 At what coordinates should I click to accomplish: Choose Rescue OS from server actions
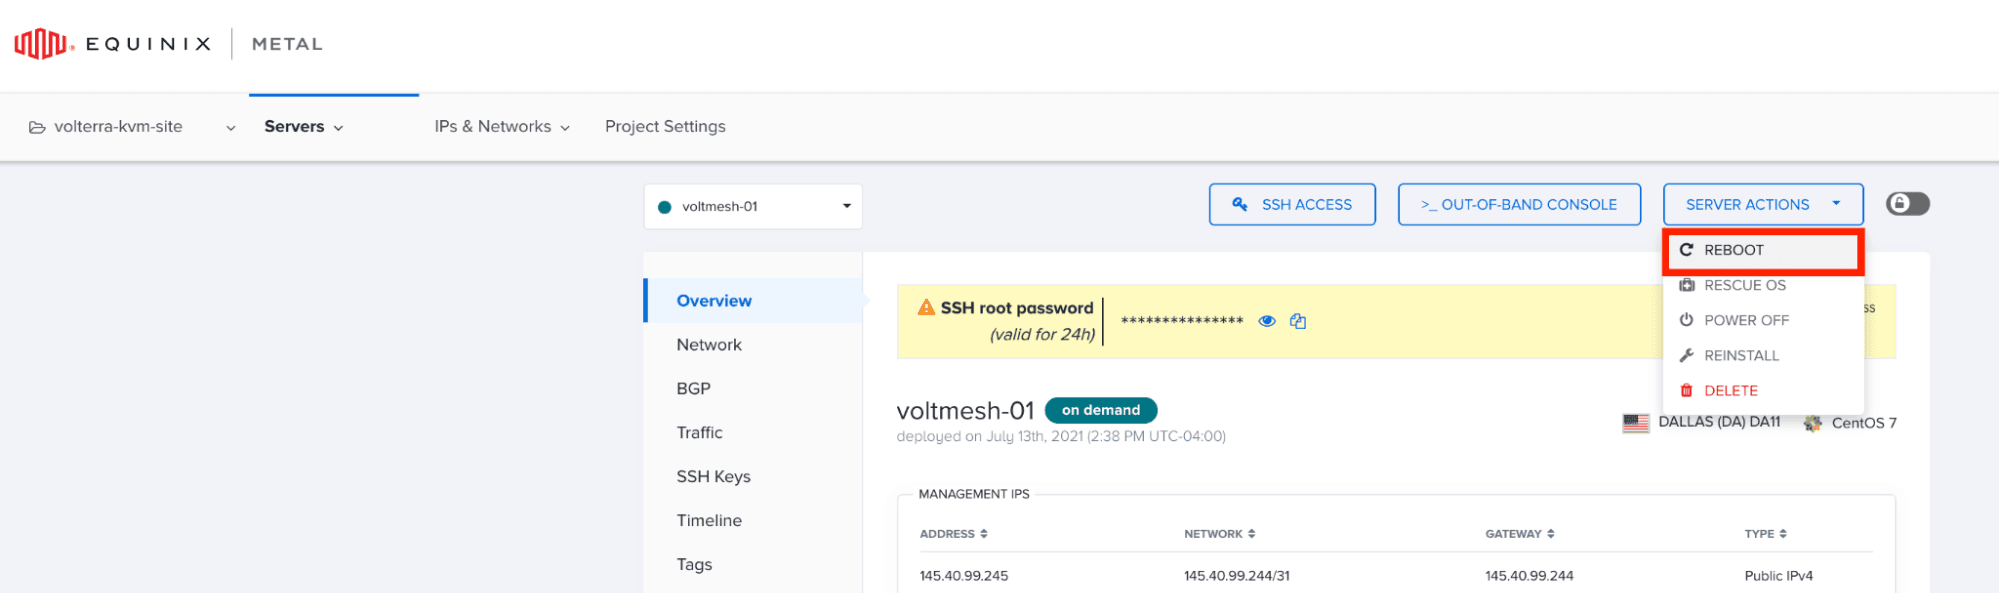click(1763, 285)
